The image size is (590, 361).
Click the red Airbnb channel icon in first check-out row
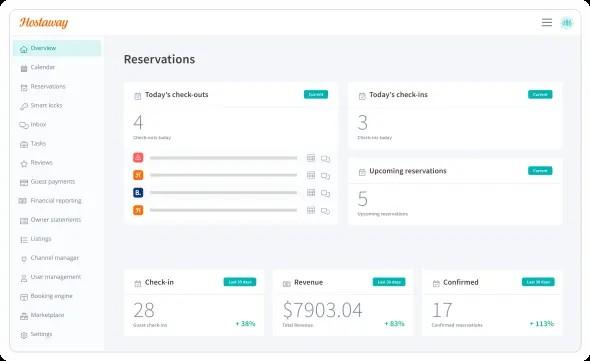138,157
